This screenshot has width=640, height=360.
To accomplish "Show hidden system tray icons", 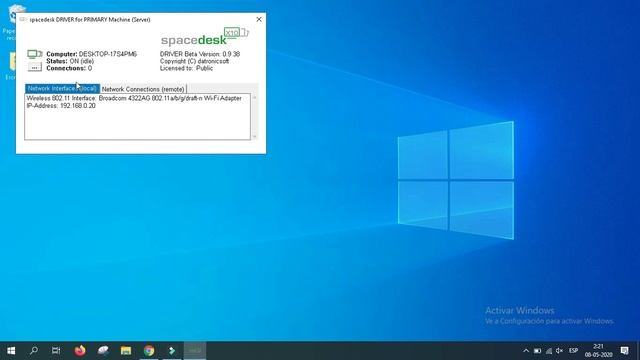I will tap(526, 351).
